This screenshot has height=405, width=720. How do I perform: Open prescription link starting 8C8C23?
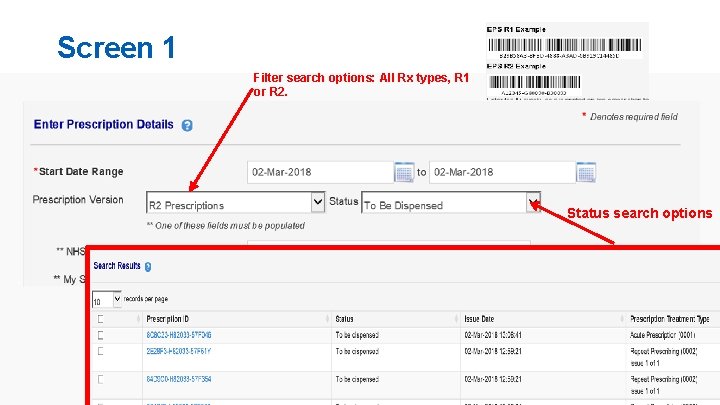click(179, 335)
